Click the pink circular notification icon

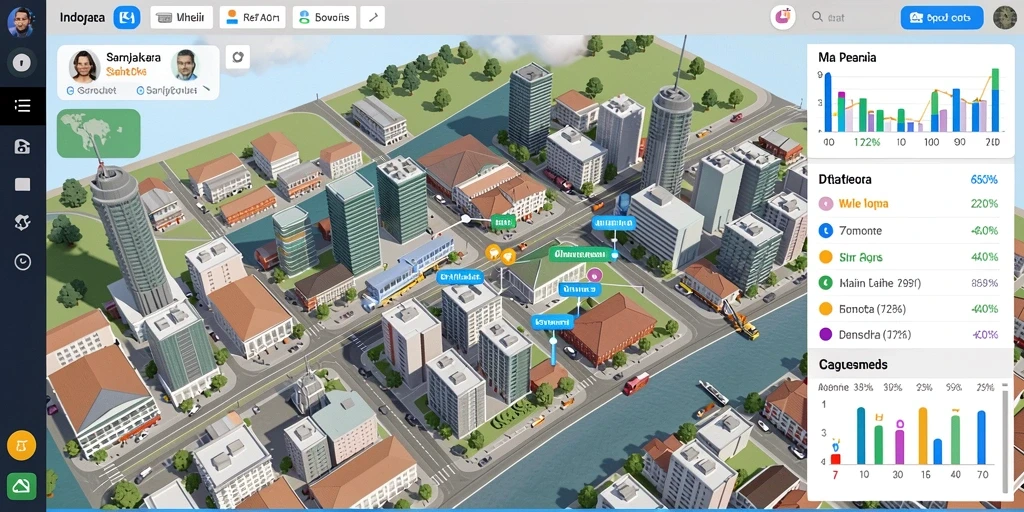click(783, 18)
